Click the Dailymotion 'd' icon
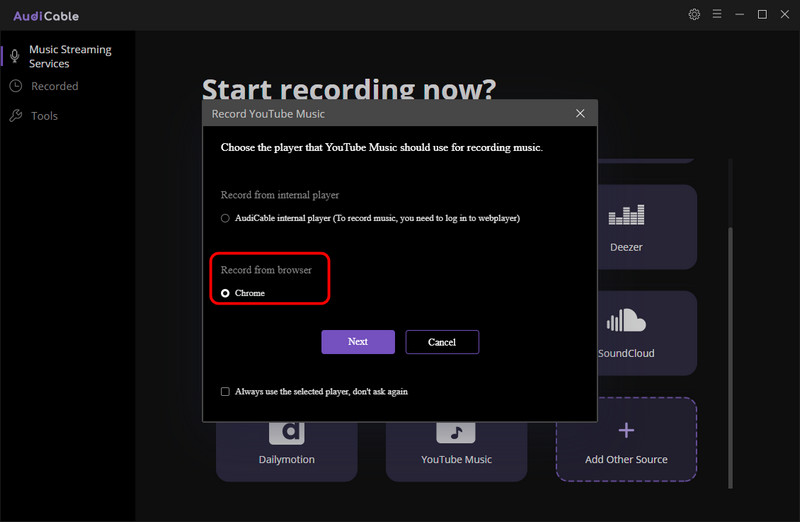This screenshot has height=522, width=800. pos(286,432)
